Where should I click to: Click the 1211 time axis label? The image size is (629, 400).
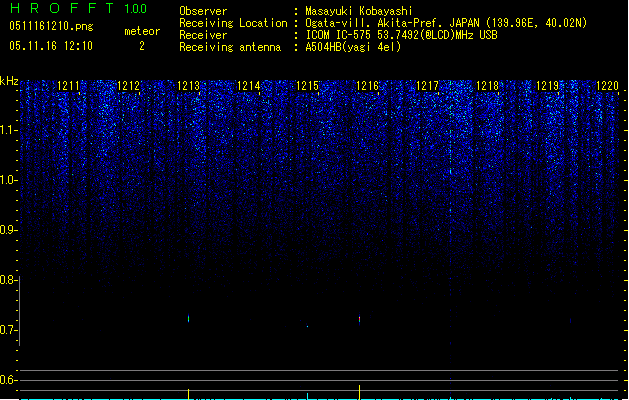pyautogui.click(x=68, y=86)
